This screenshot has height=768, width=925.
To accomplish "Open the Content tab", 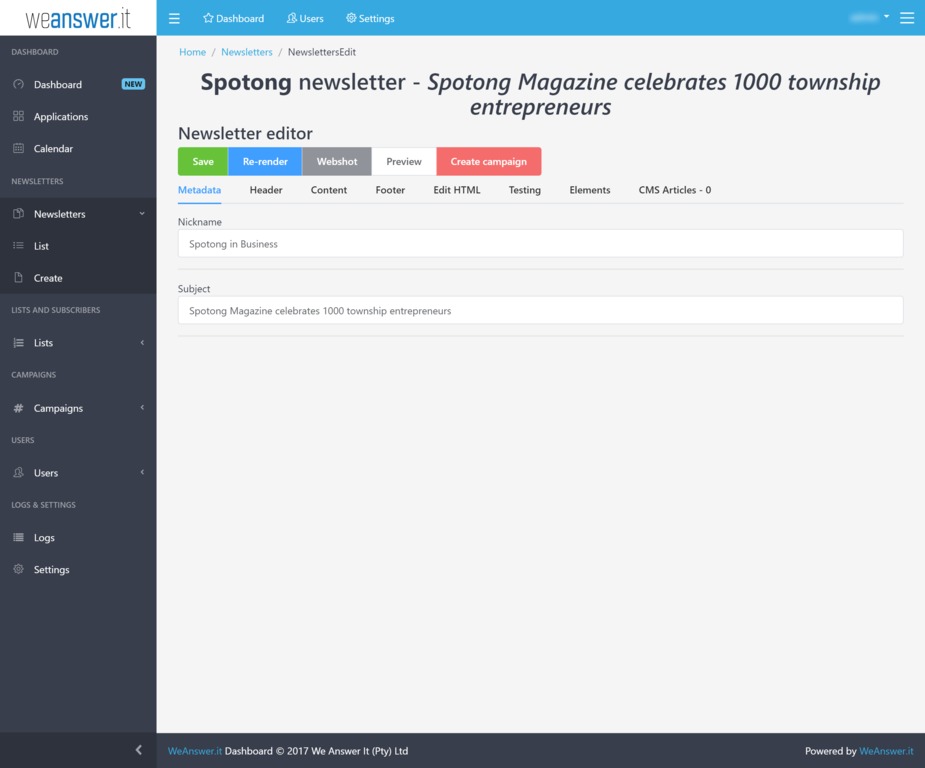I will 328,190.
